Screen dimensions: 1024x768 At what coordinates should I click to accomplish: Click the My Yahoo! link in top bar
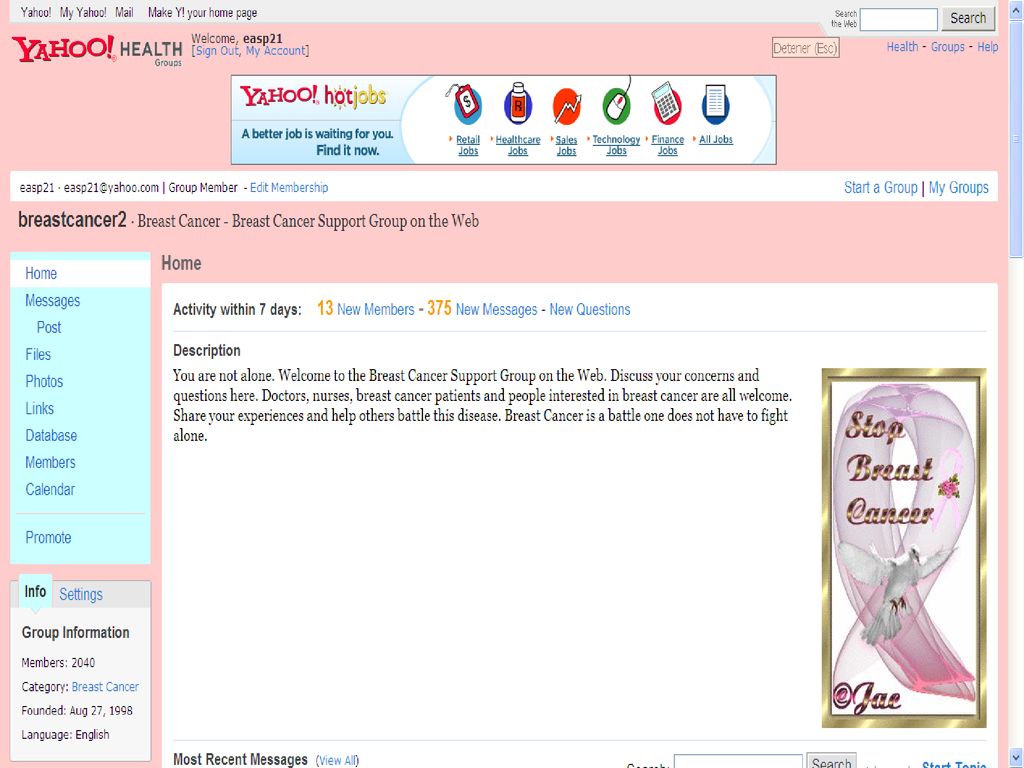[83, 12]
